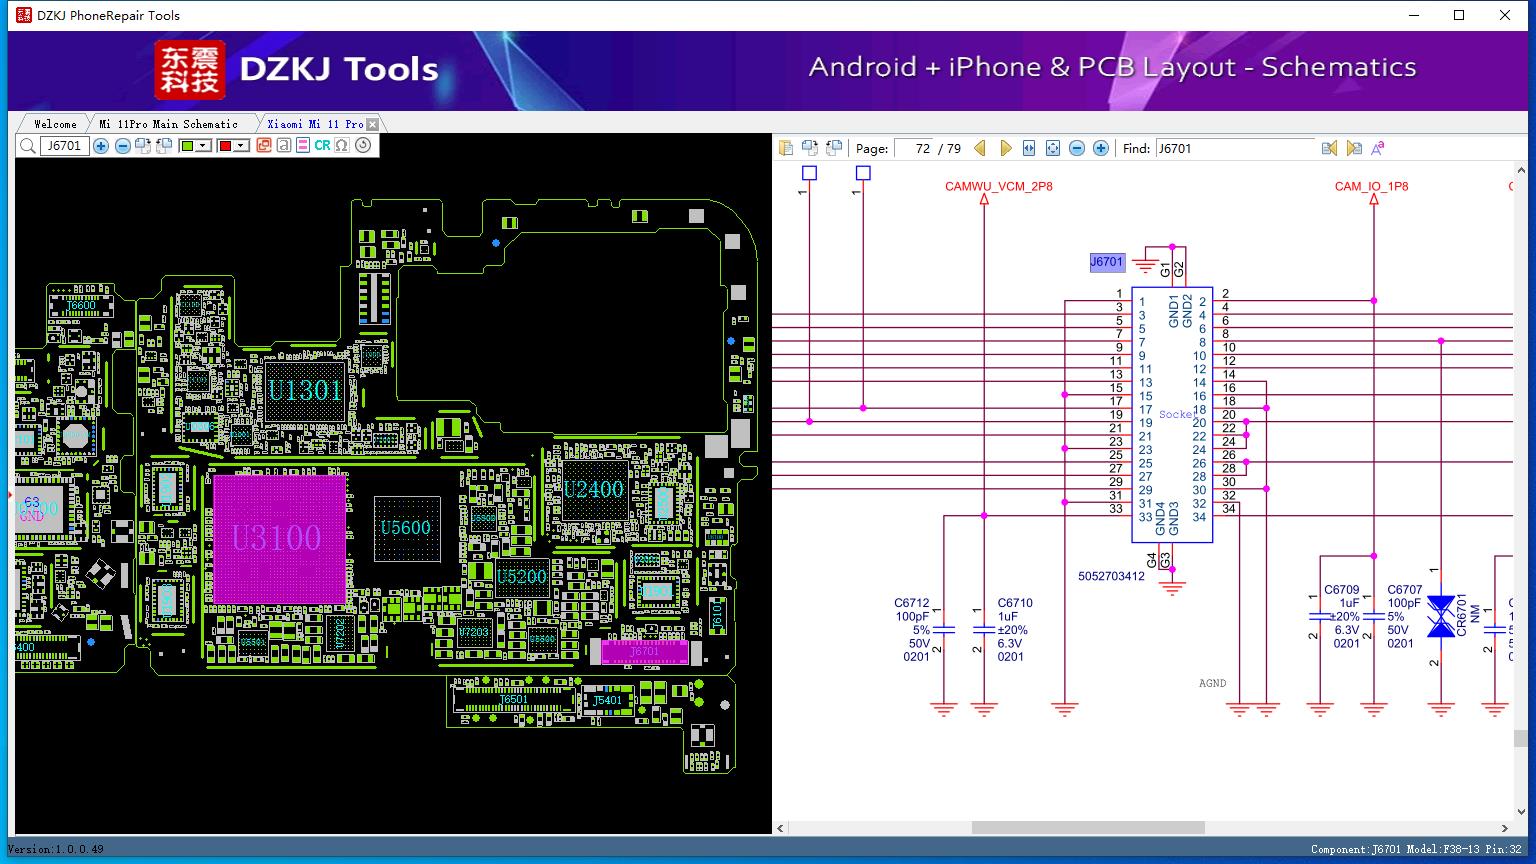Open the red color dropdown arrow

click(241, 146)
